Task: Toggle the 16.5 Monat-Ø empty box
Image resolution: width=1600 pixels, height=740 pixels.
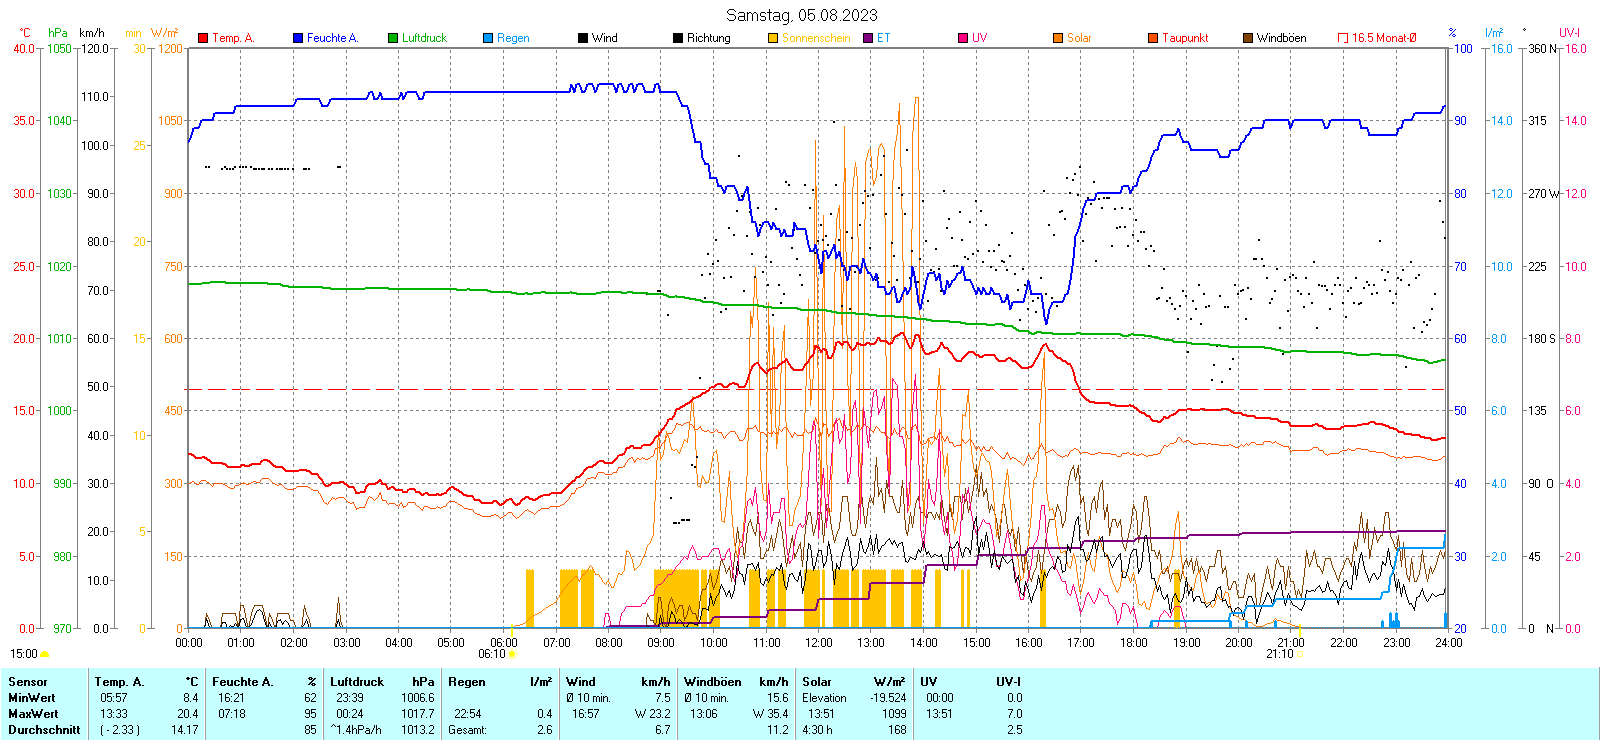Action: pyautogui.click(x=1343, y=38)
